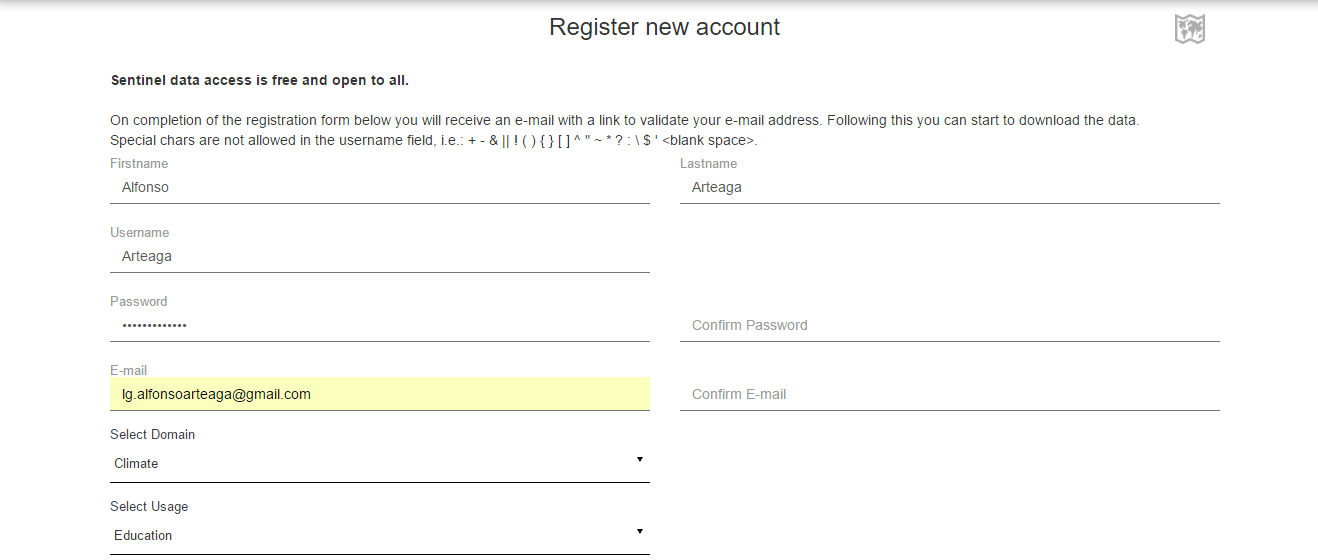Click the world map icon

[x=1189, y=29]
